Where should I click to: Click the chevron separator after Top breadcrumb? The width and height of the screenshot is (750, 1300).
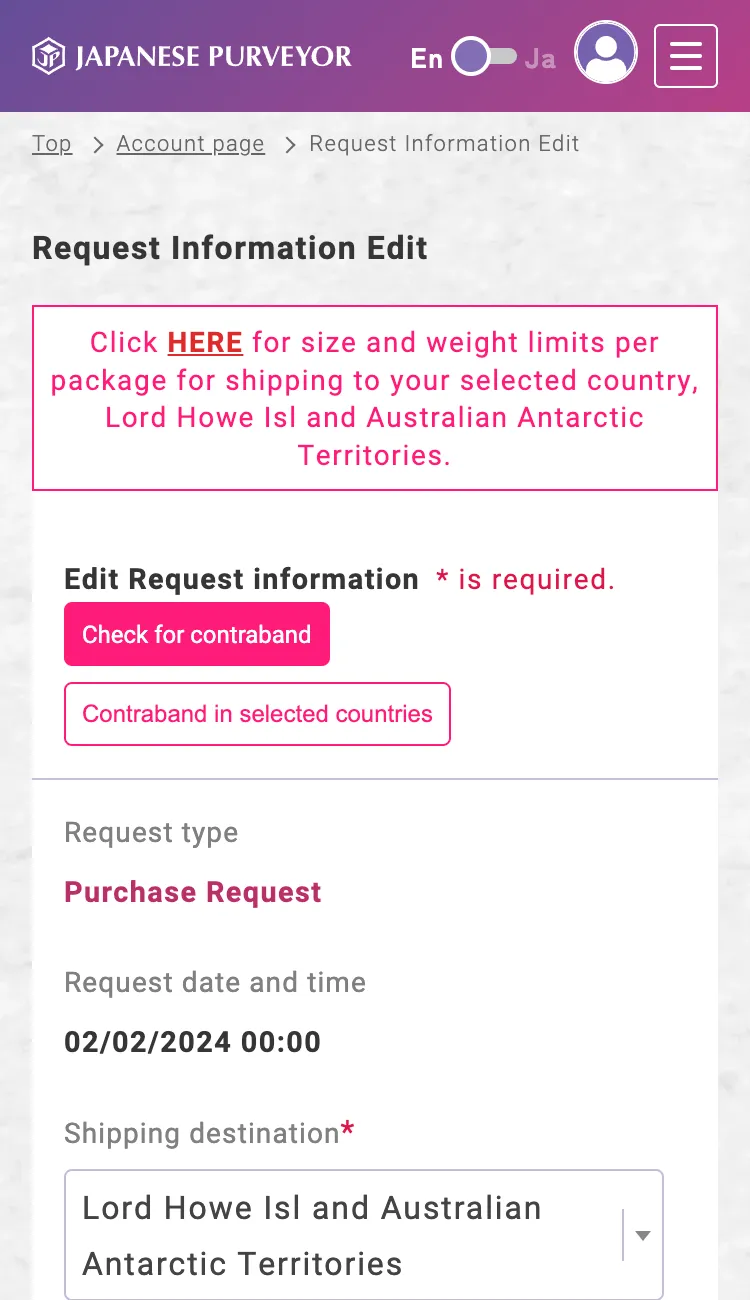[x=98, y=145]
